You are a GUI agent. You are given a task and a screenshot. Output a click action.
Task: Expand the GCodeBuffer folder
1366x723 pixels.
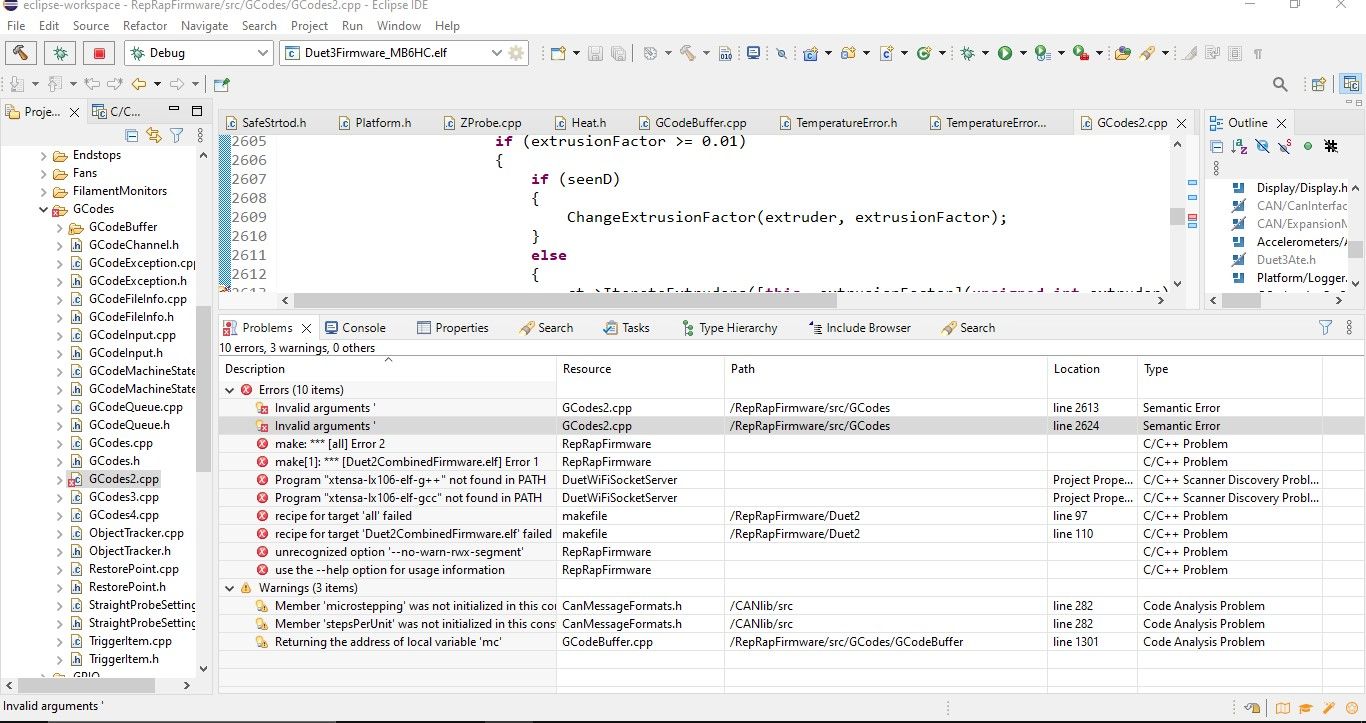pyautogui.click(x=59, y=227)
